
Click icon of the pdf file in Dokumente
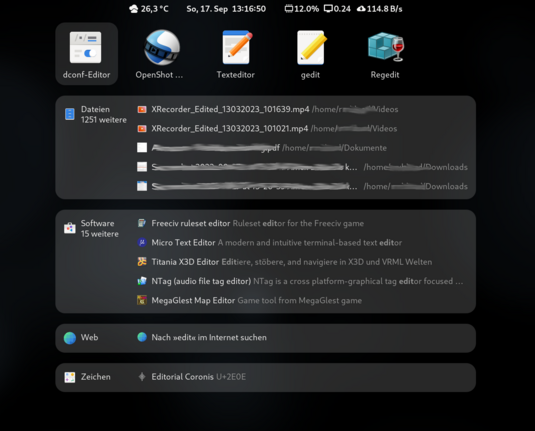coord(142,147)
